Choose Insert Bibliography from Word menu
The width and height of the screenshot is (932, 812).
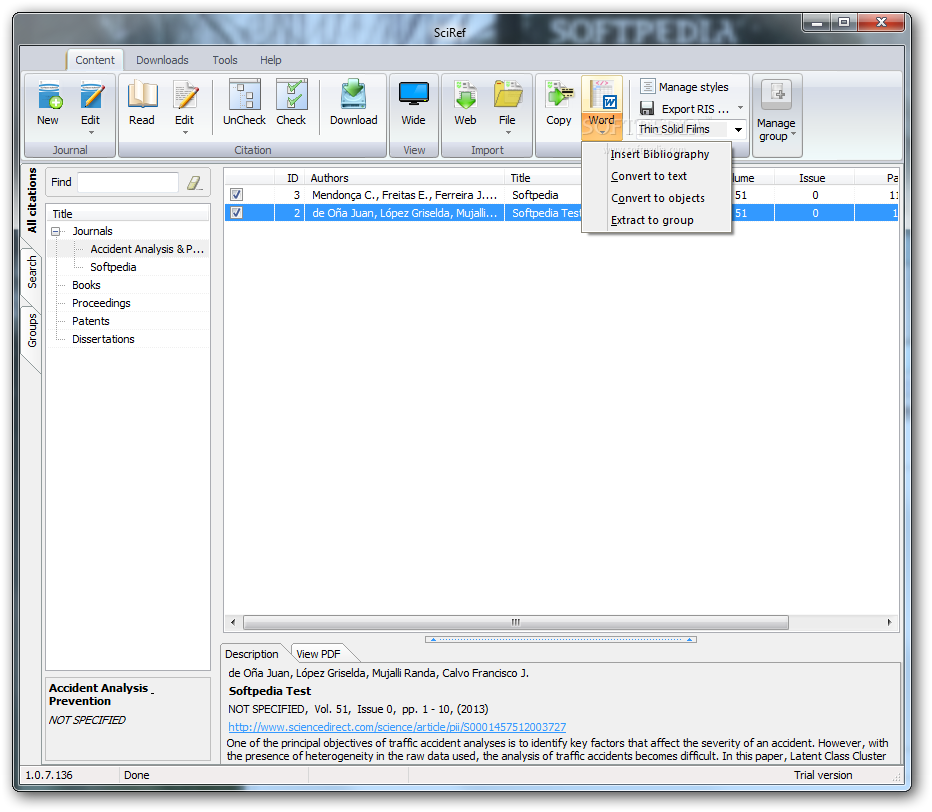click(x=660, y=154)
